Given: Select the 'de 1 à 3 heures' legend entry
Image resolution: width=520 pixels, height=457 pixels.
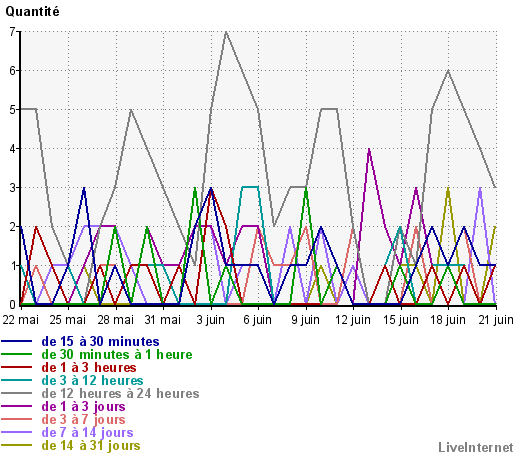Looking at the screenshot, I should [89, 367].
